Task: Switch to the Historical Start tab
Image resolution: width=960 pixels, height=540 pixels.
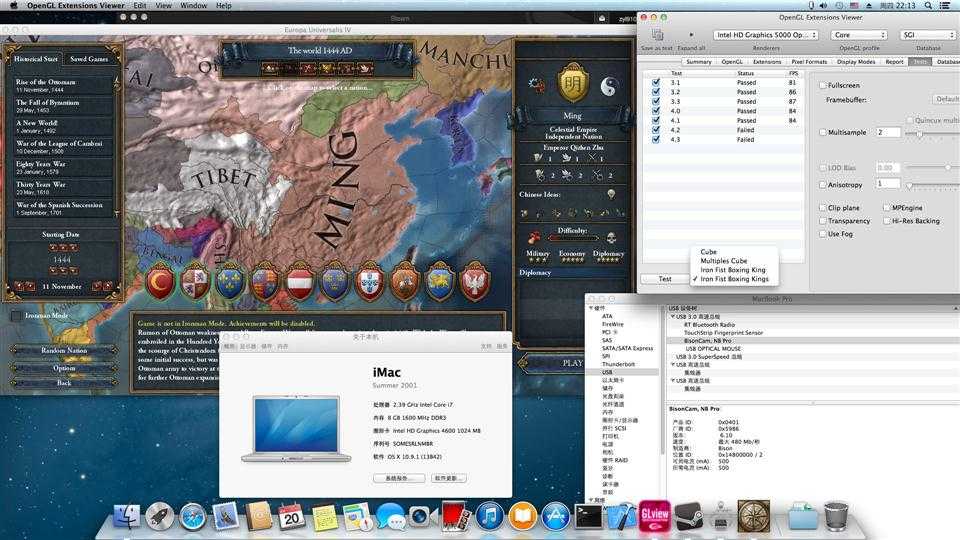Action: coord(36,59)
